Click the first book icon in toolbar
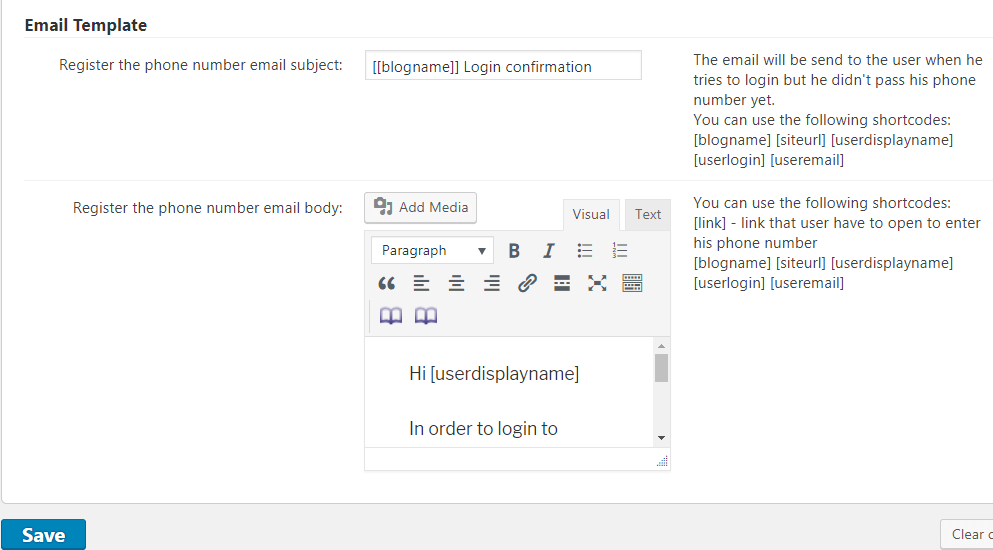Image resolution: width=993 pixels, height=550 pixels. (390, 316)
